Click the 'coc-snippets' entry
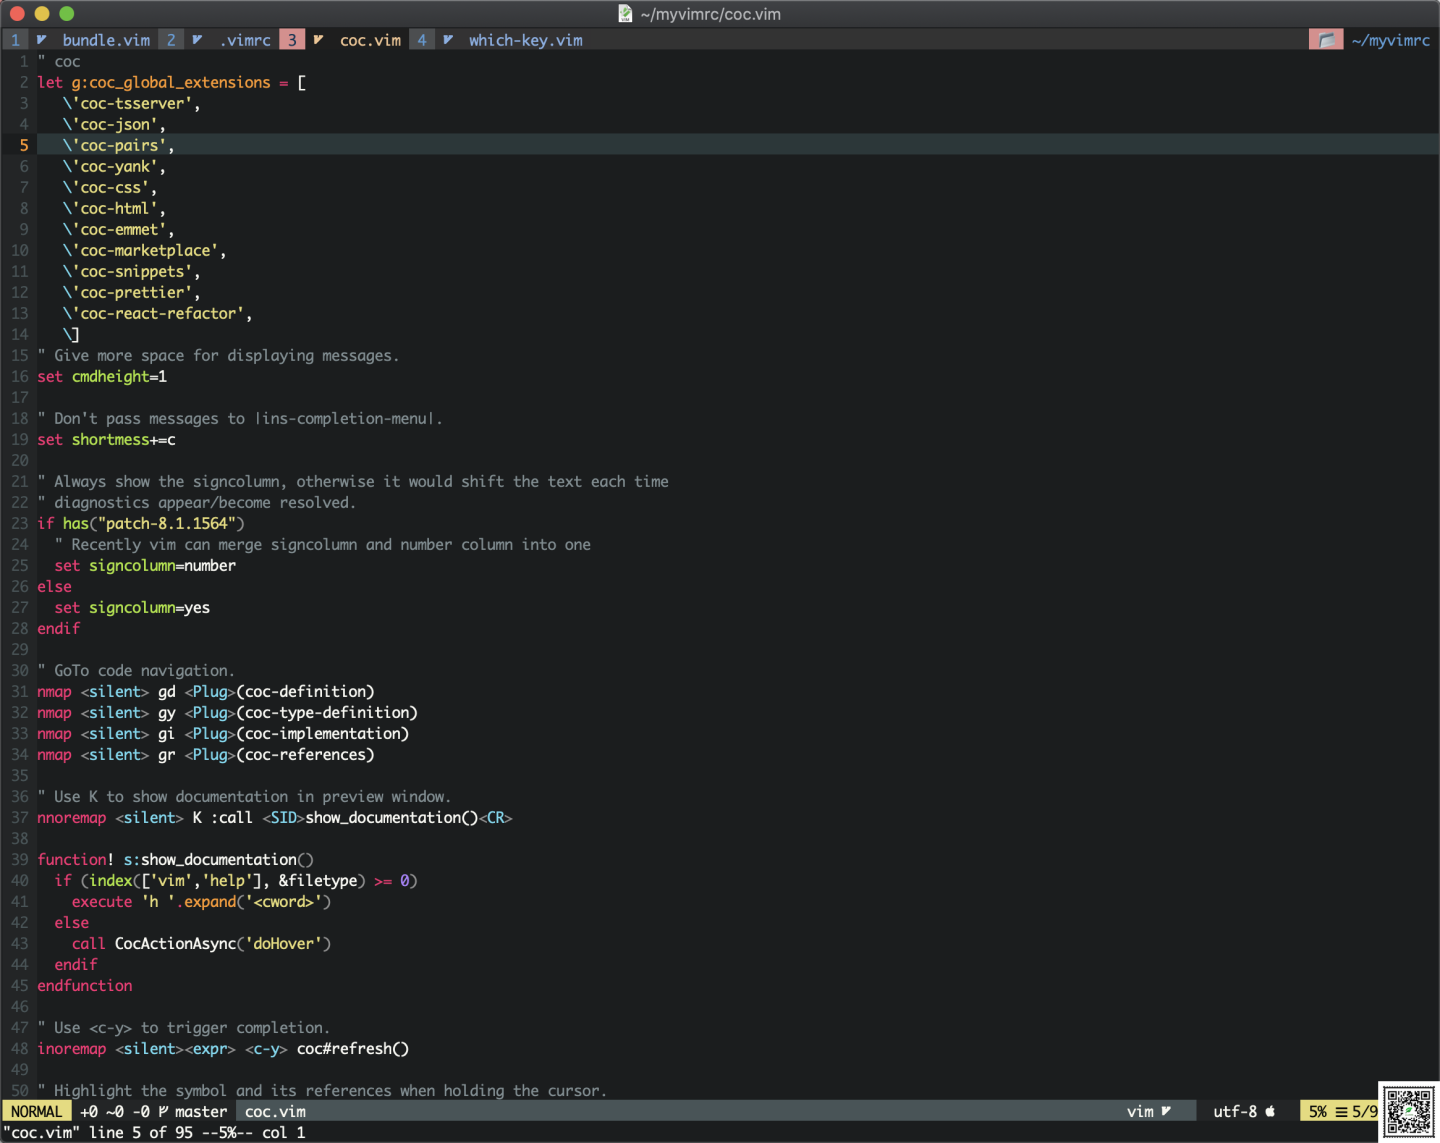The image size is (1440, 1143). (131, 271)
